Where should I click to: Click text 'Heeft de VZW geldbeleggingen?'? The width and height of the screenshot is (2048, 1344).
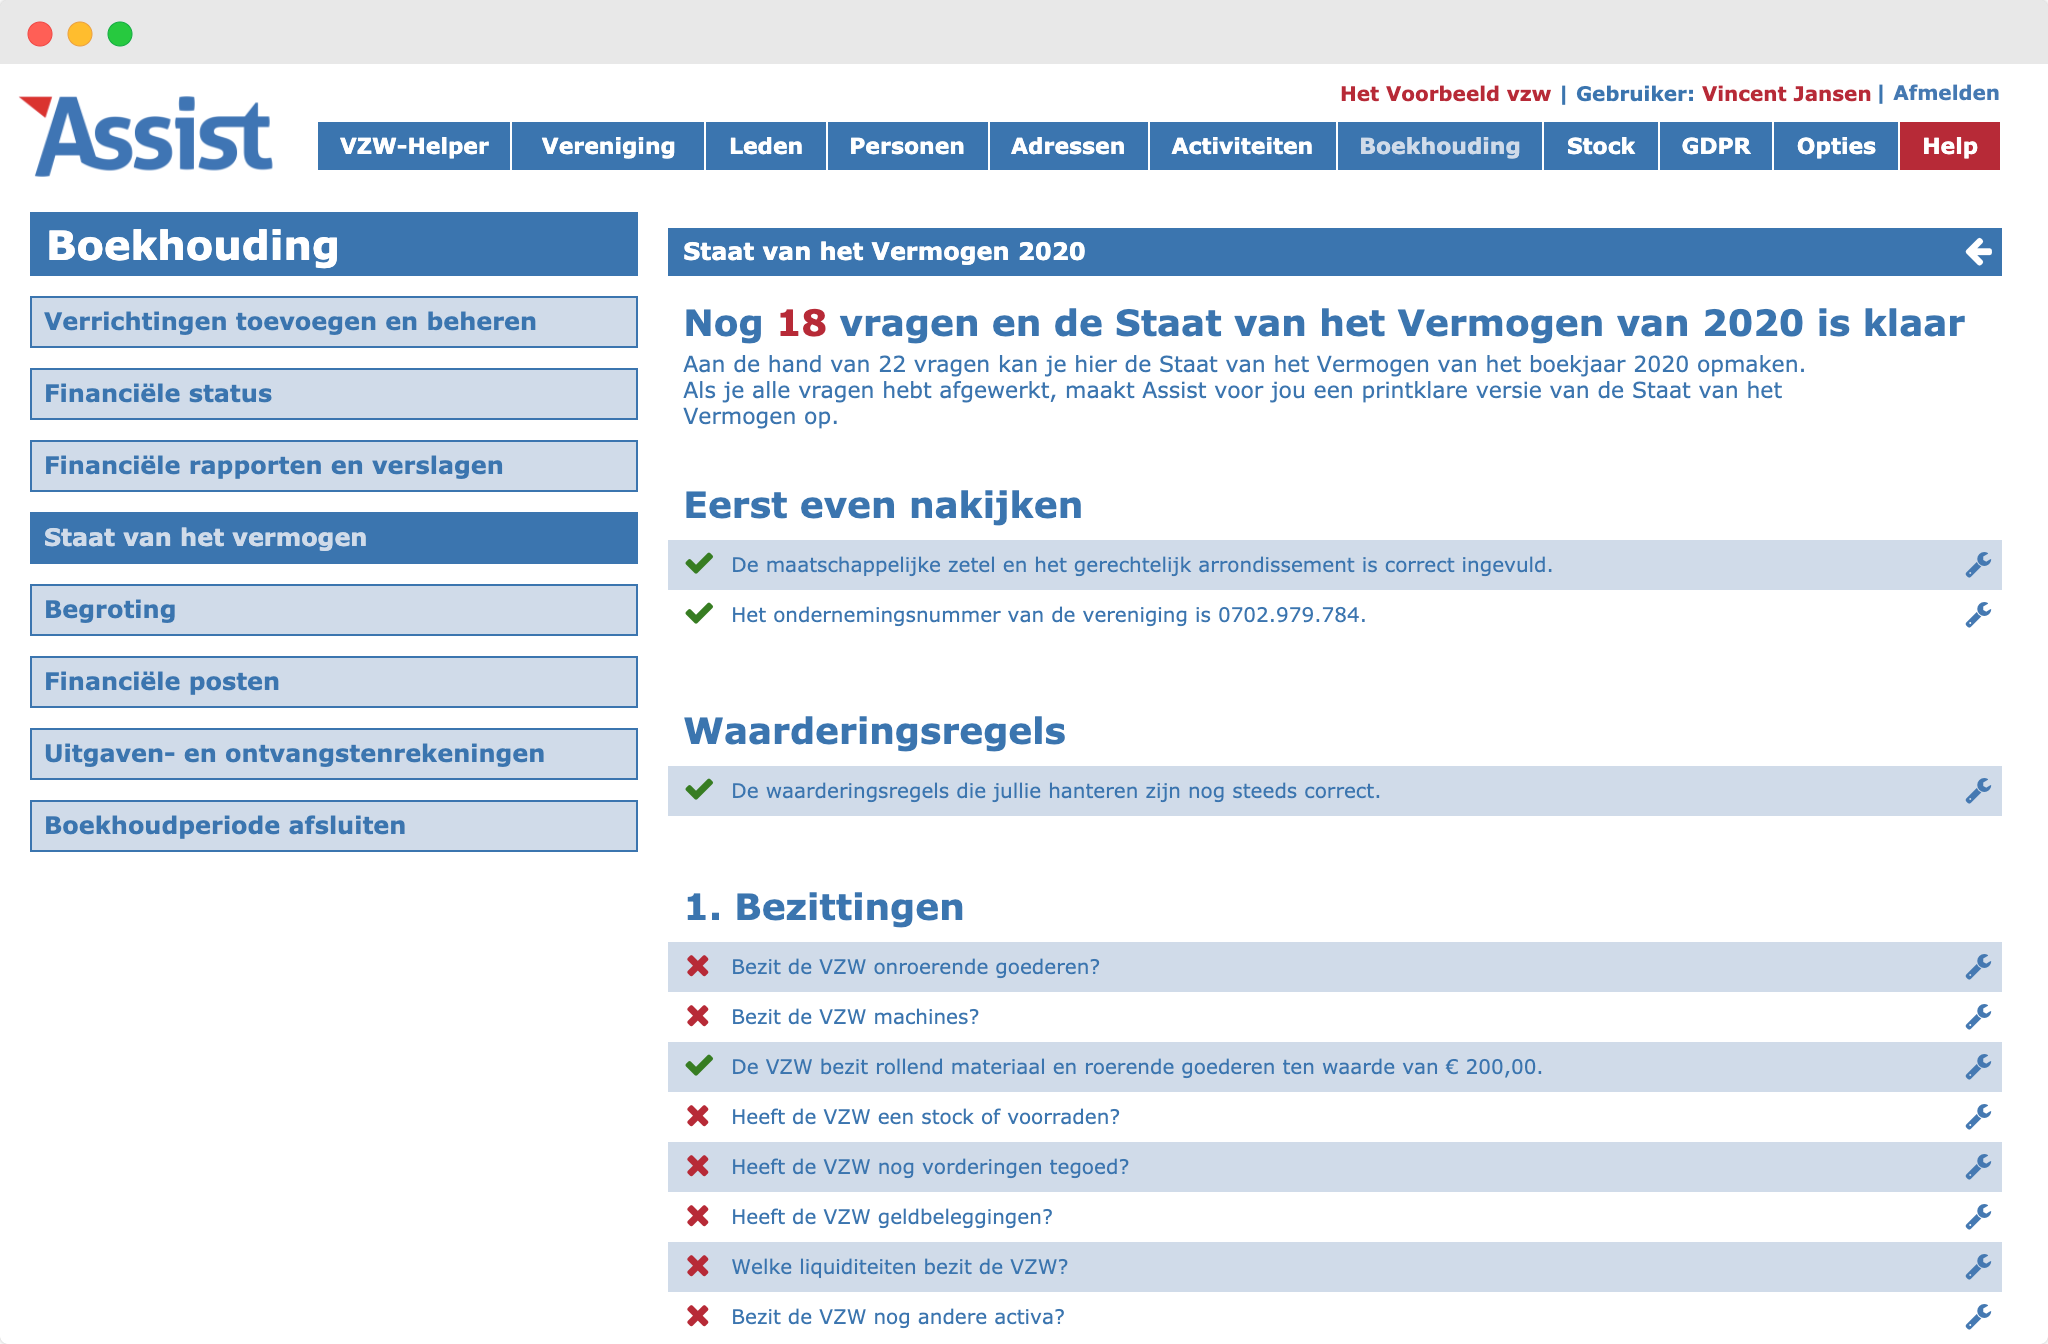click(x=892, y=1217)
